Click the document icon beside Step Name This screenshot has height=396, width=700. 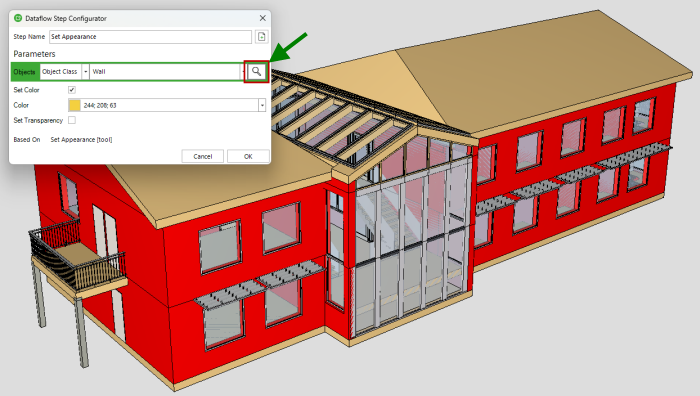(262, 37)
